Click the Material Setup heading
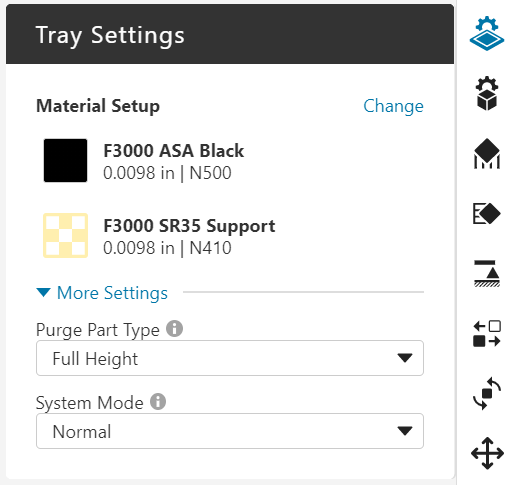 (98, 106)
